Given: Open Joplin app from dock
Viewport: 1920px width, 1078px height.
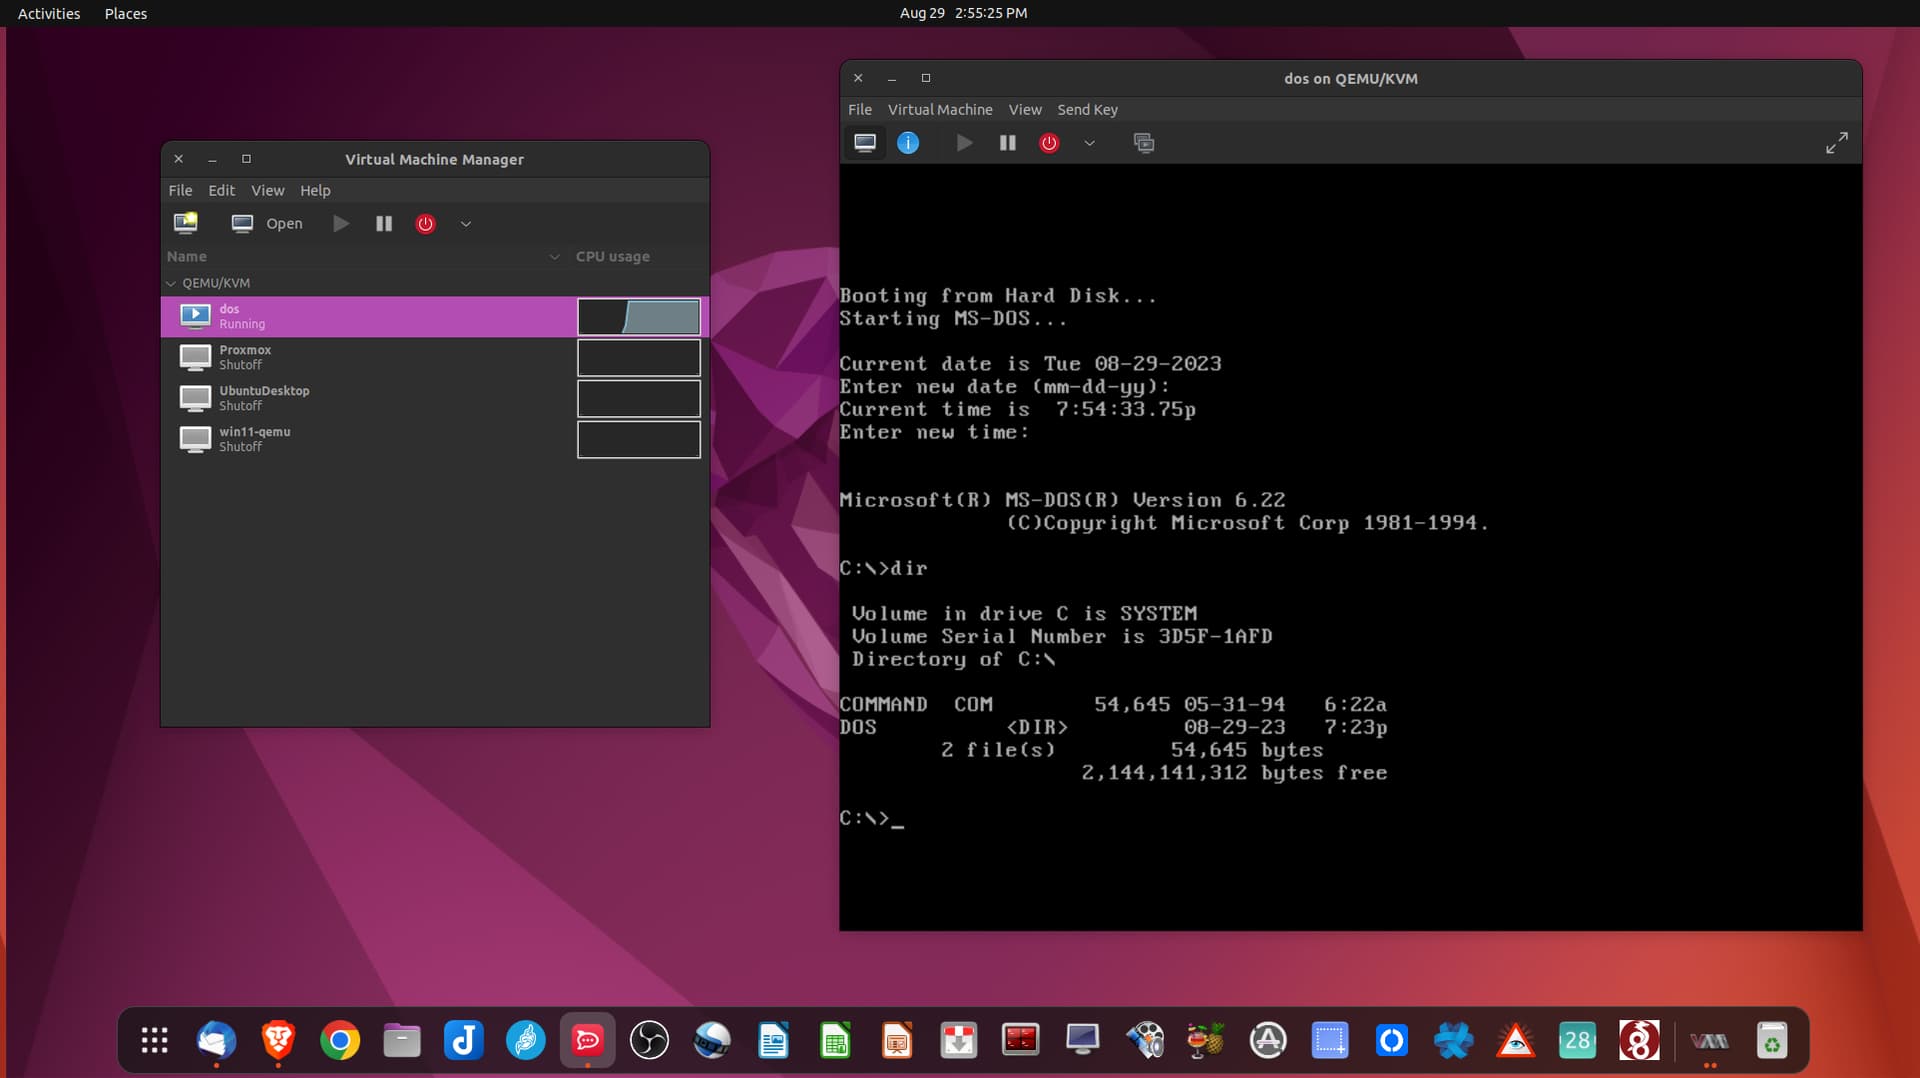Looking at the screenshot, I should coord(464,1041).
